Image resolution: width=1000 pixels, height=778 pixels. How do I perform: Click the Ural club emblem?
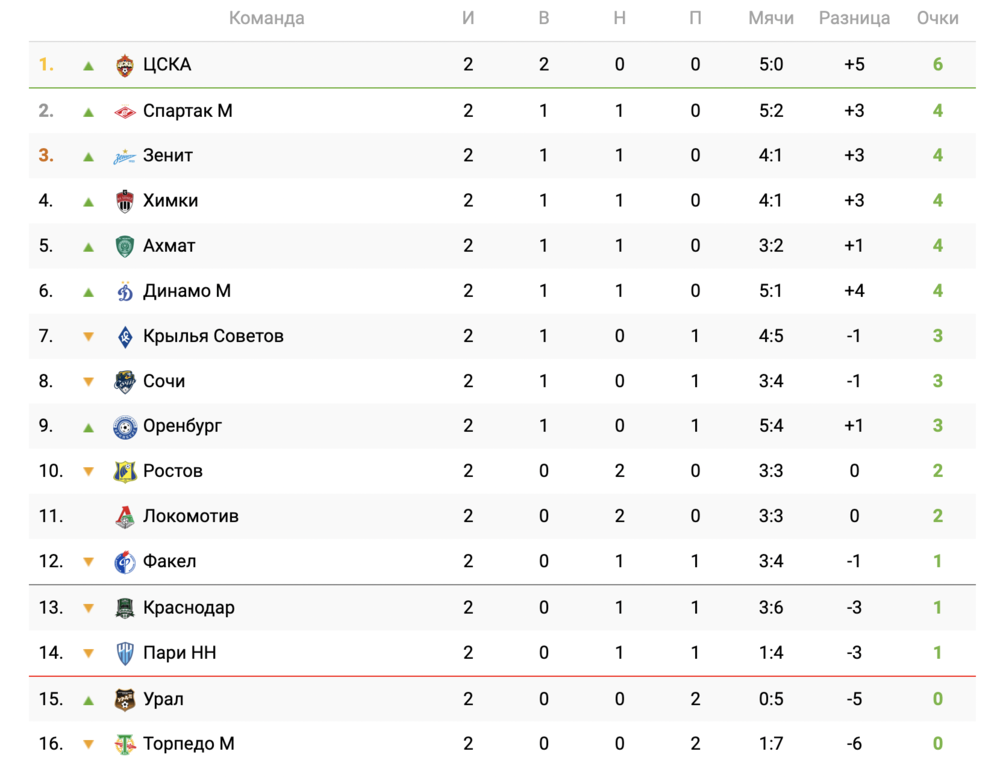point(124,699)
